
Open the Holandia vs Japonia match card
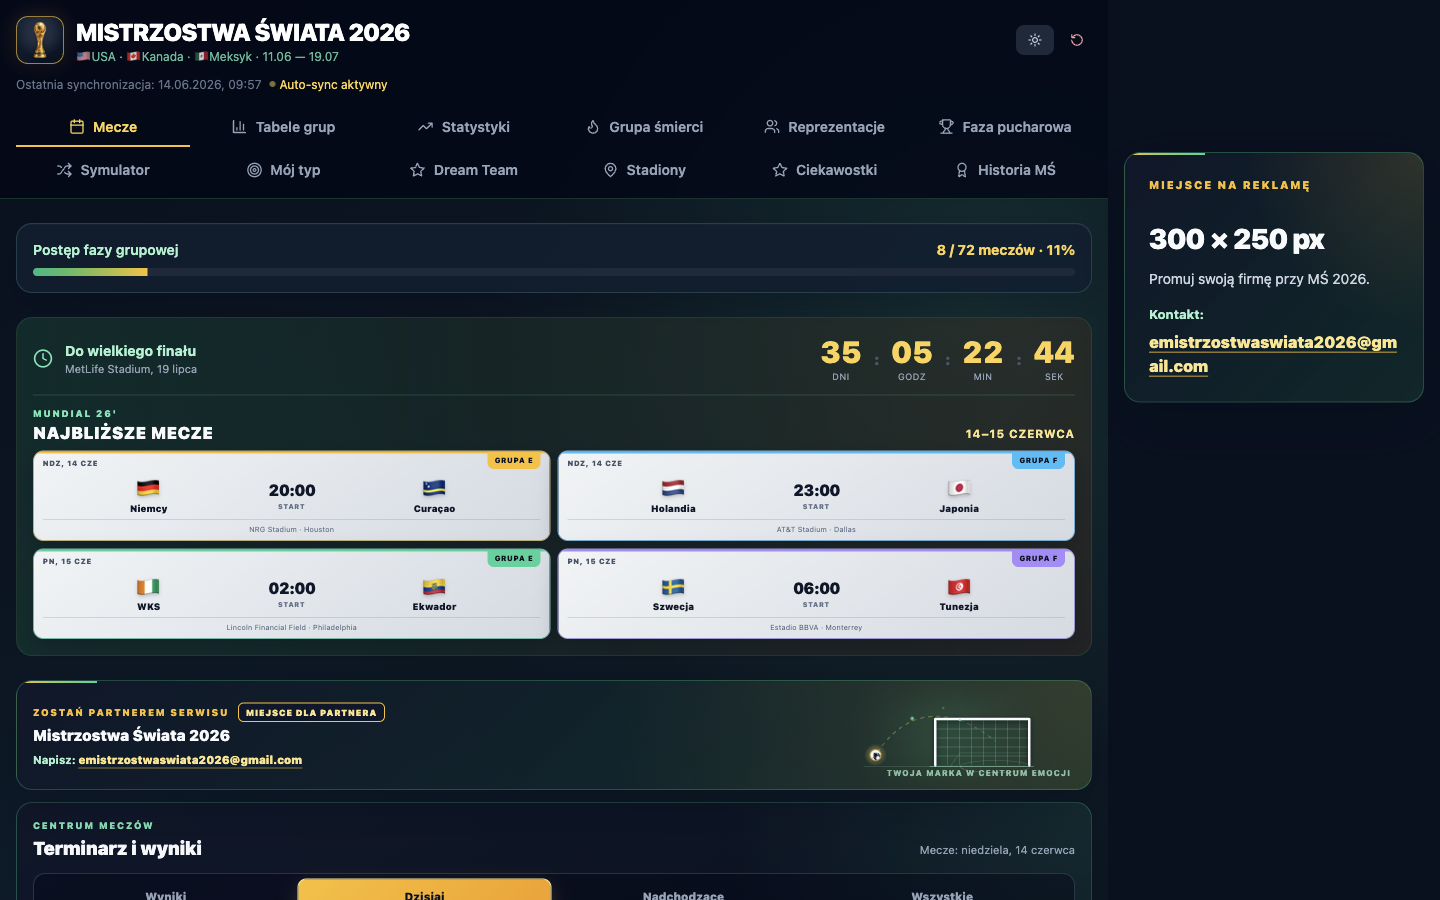point(816,496)
